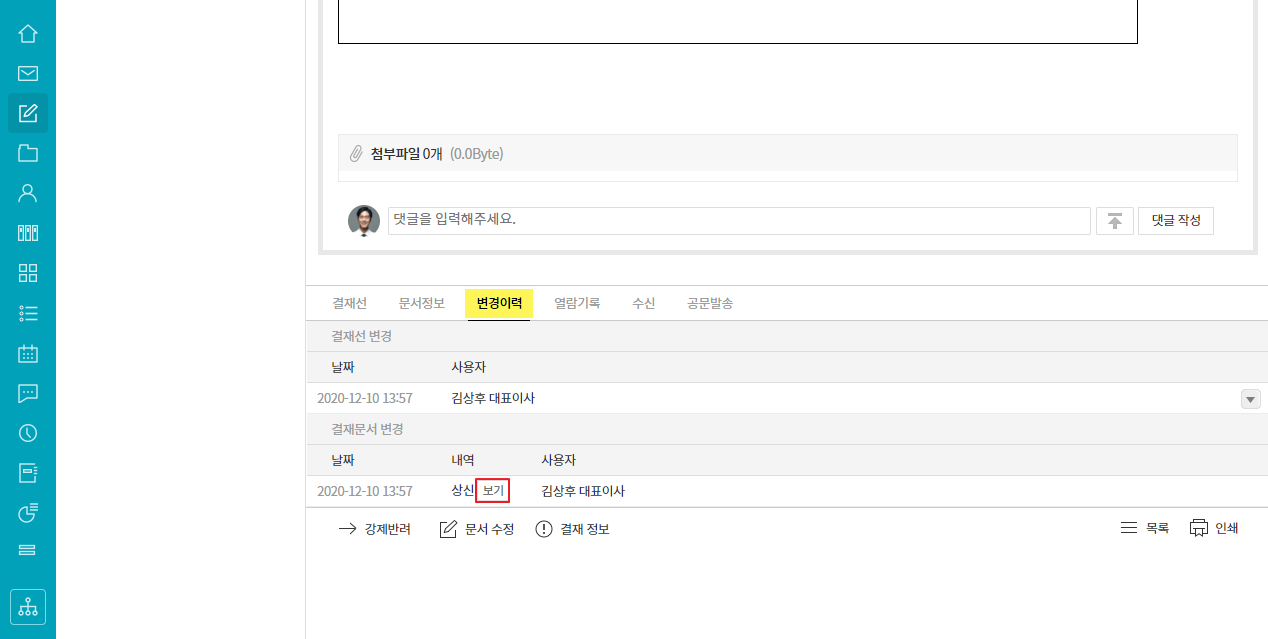1268x639 pixels.
Task: Switch to the 결재선 tab
Action: point(350,303)
